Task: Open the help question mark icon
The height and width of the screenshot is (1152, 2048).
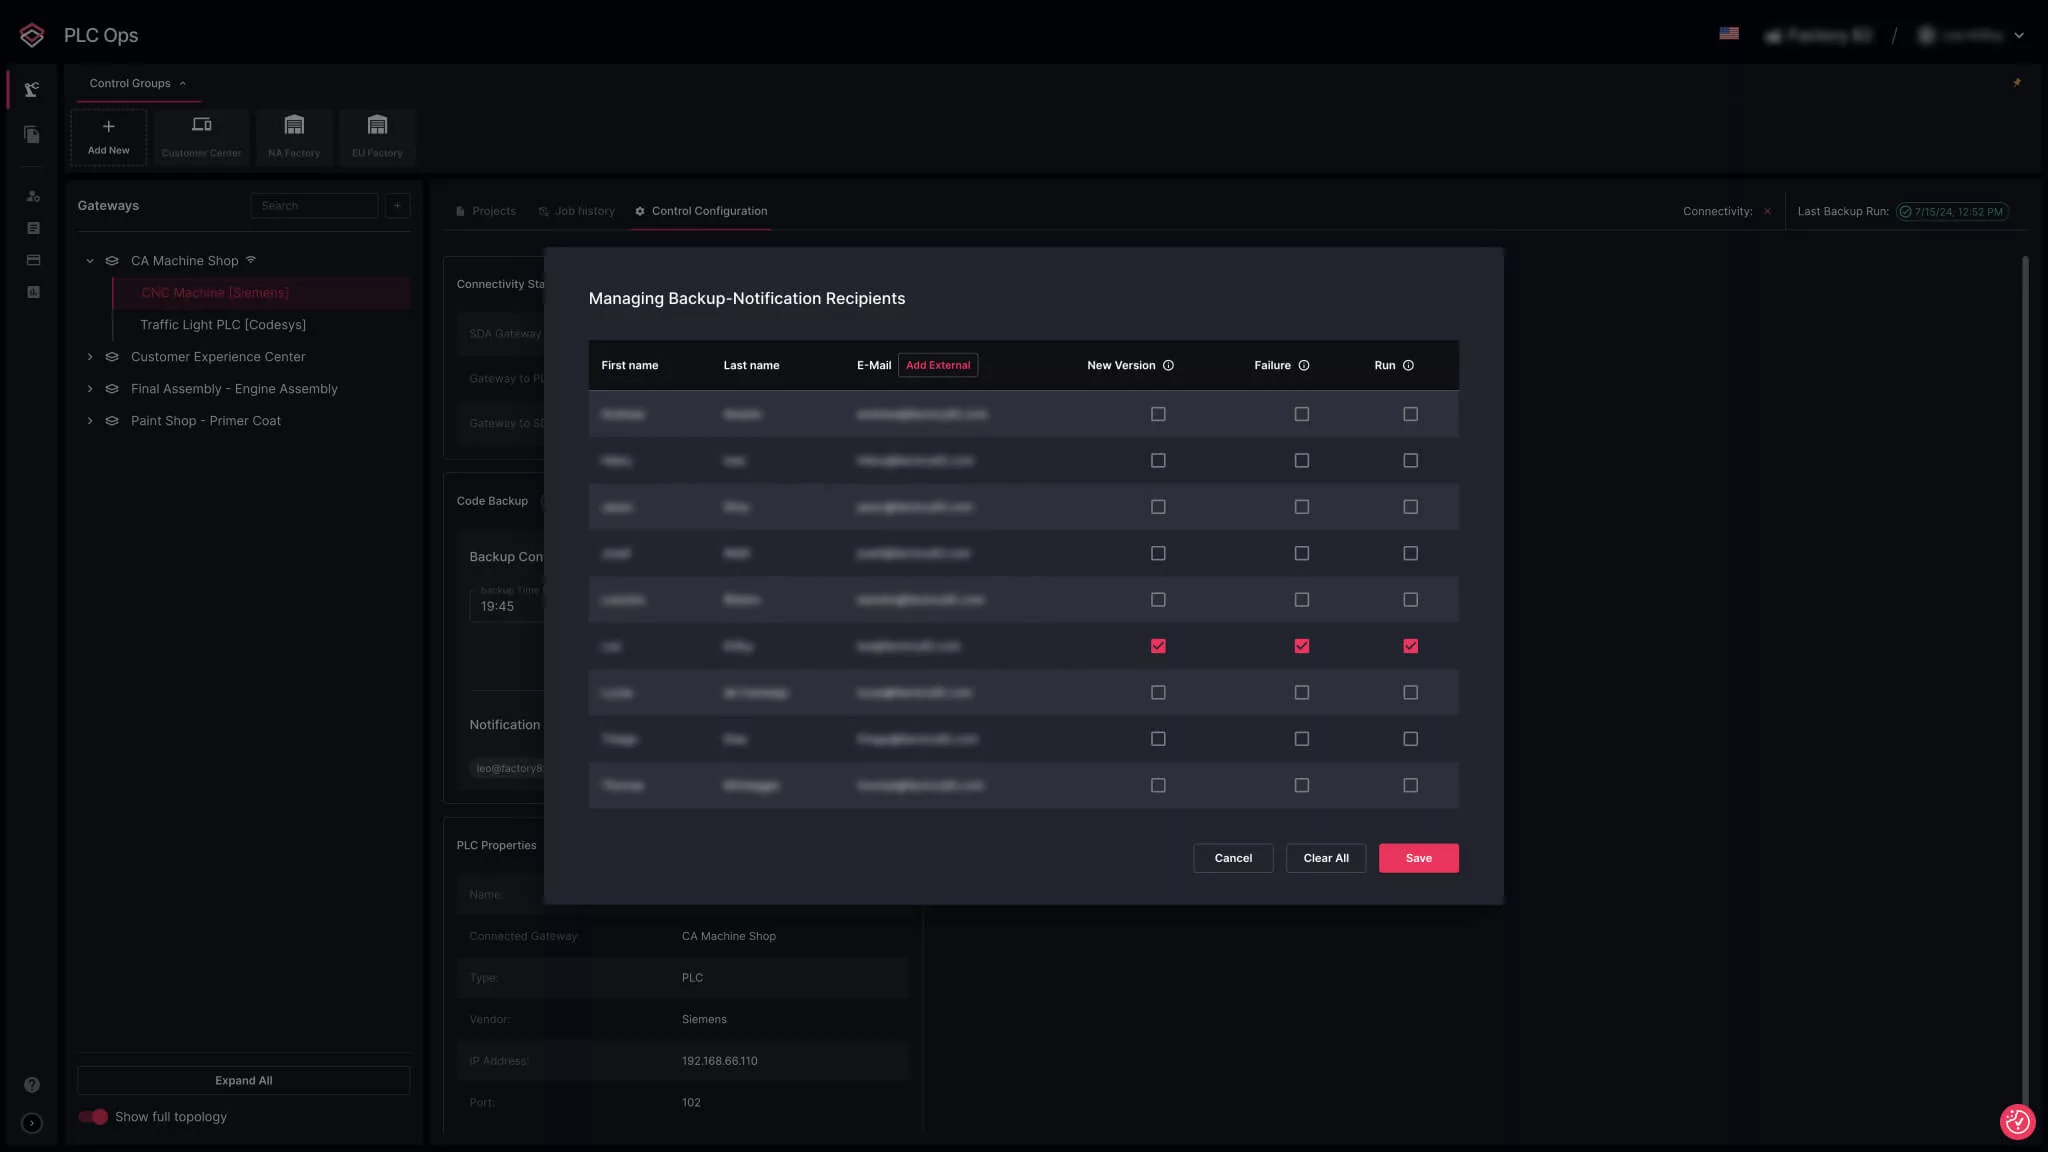Action: coord(32,1085)
